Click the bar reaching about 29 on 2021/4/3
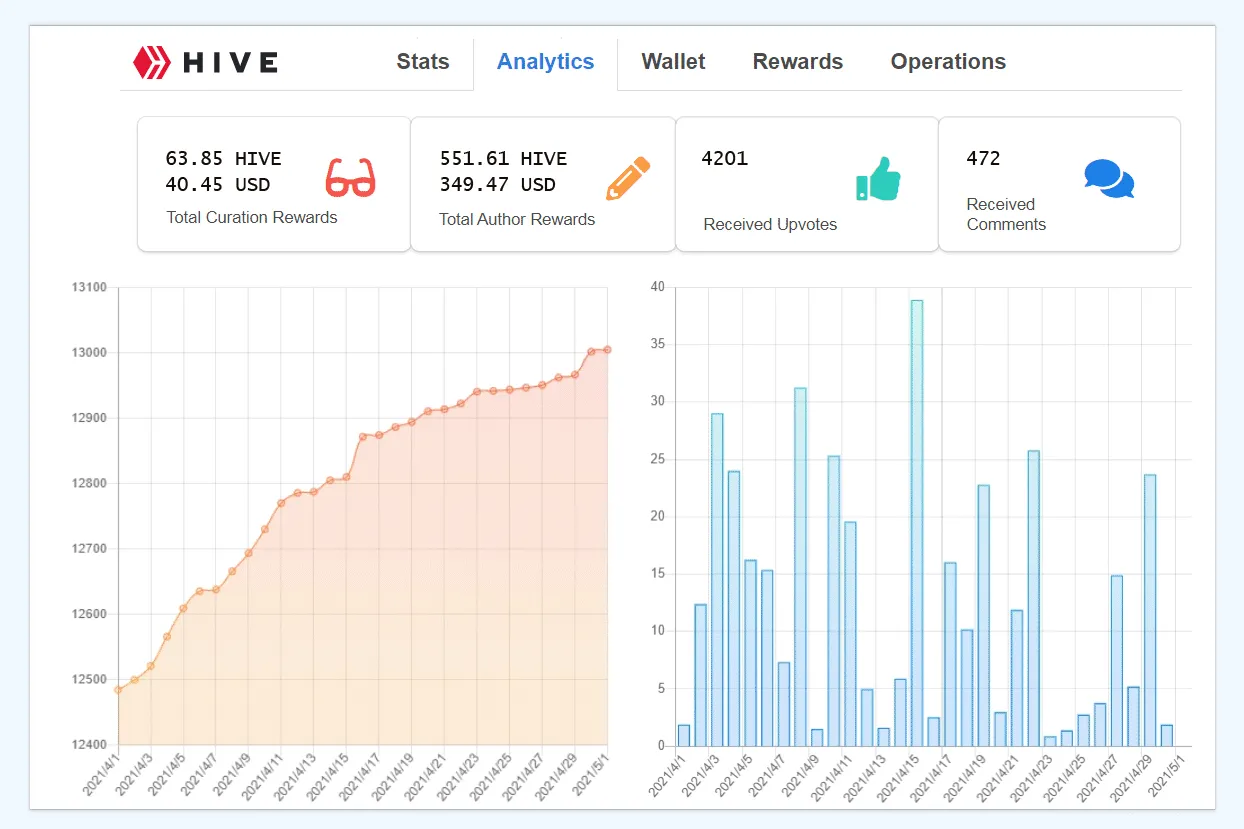The image size is (1244, 829). [x=717, y=580]
